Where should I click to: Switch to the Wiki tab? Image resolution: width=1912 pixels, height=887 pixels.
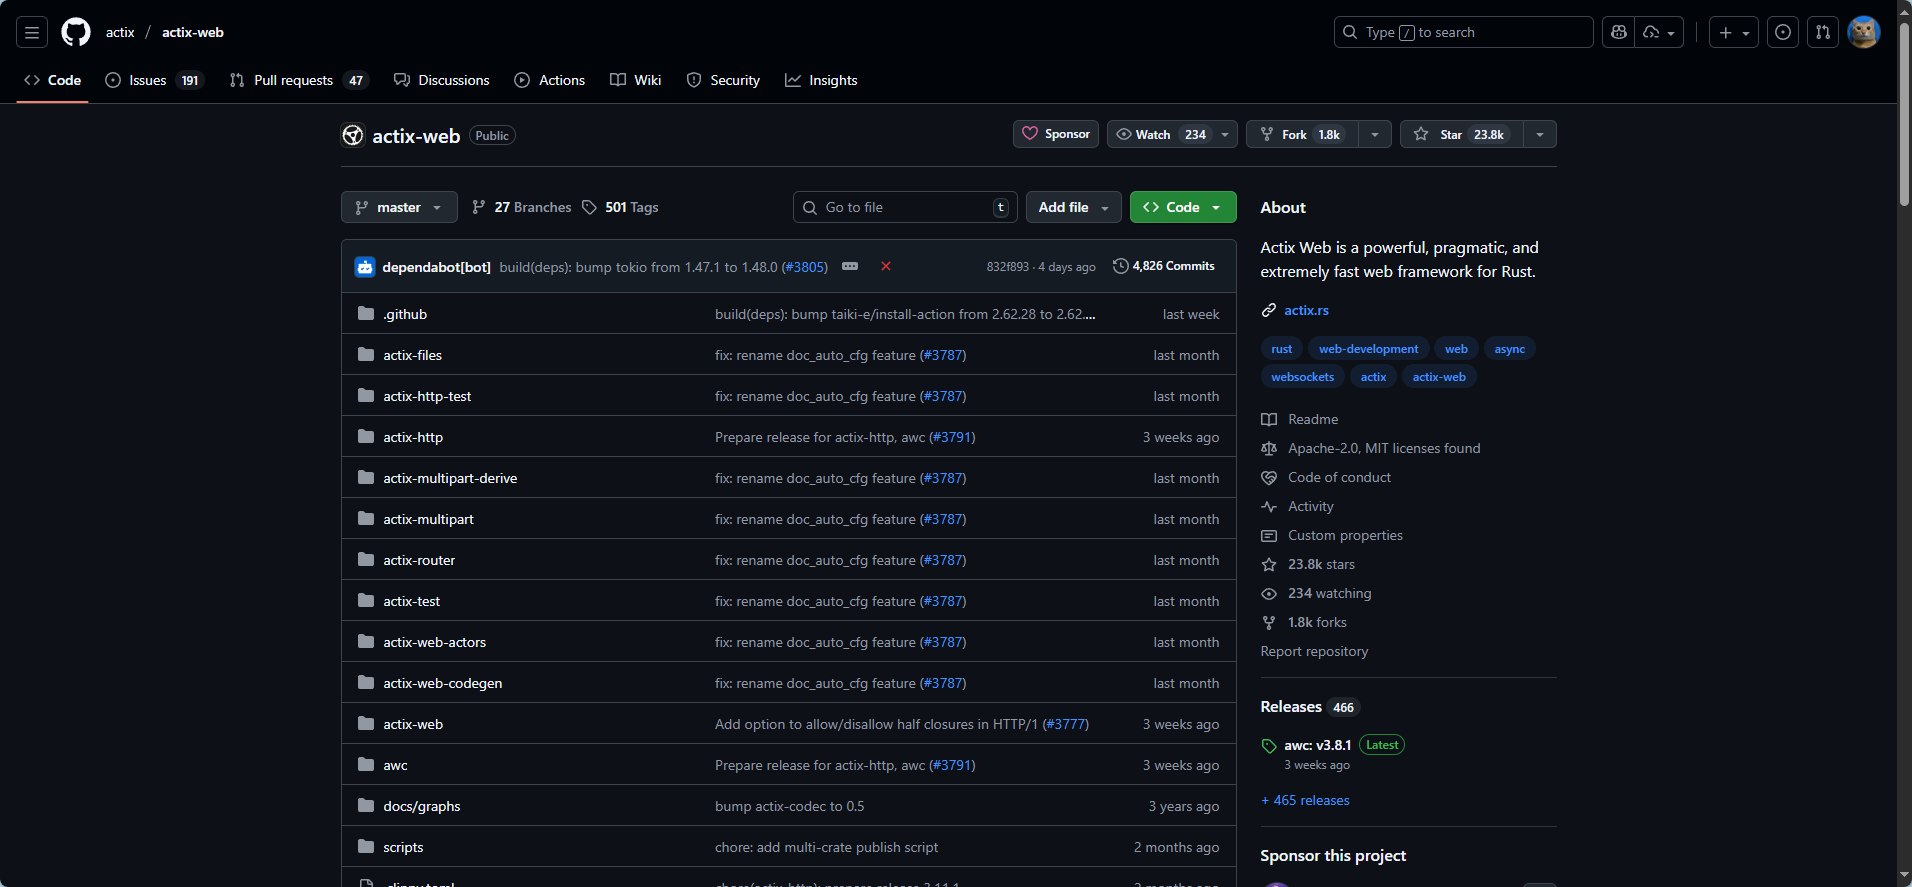636,80
